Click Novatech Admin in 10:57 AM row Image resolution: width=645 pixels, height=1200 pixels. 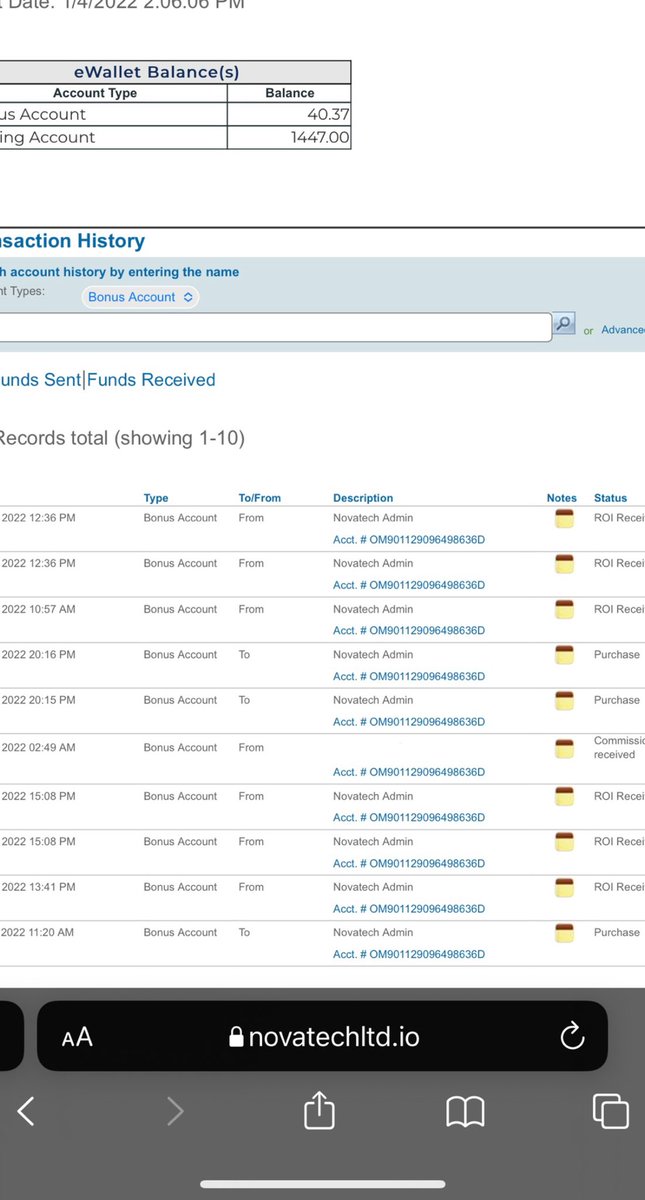373,609
